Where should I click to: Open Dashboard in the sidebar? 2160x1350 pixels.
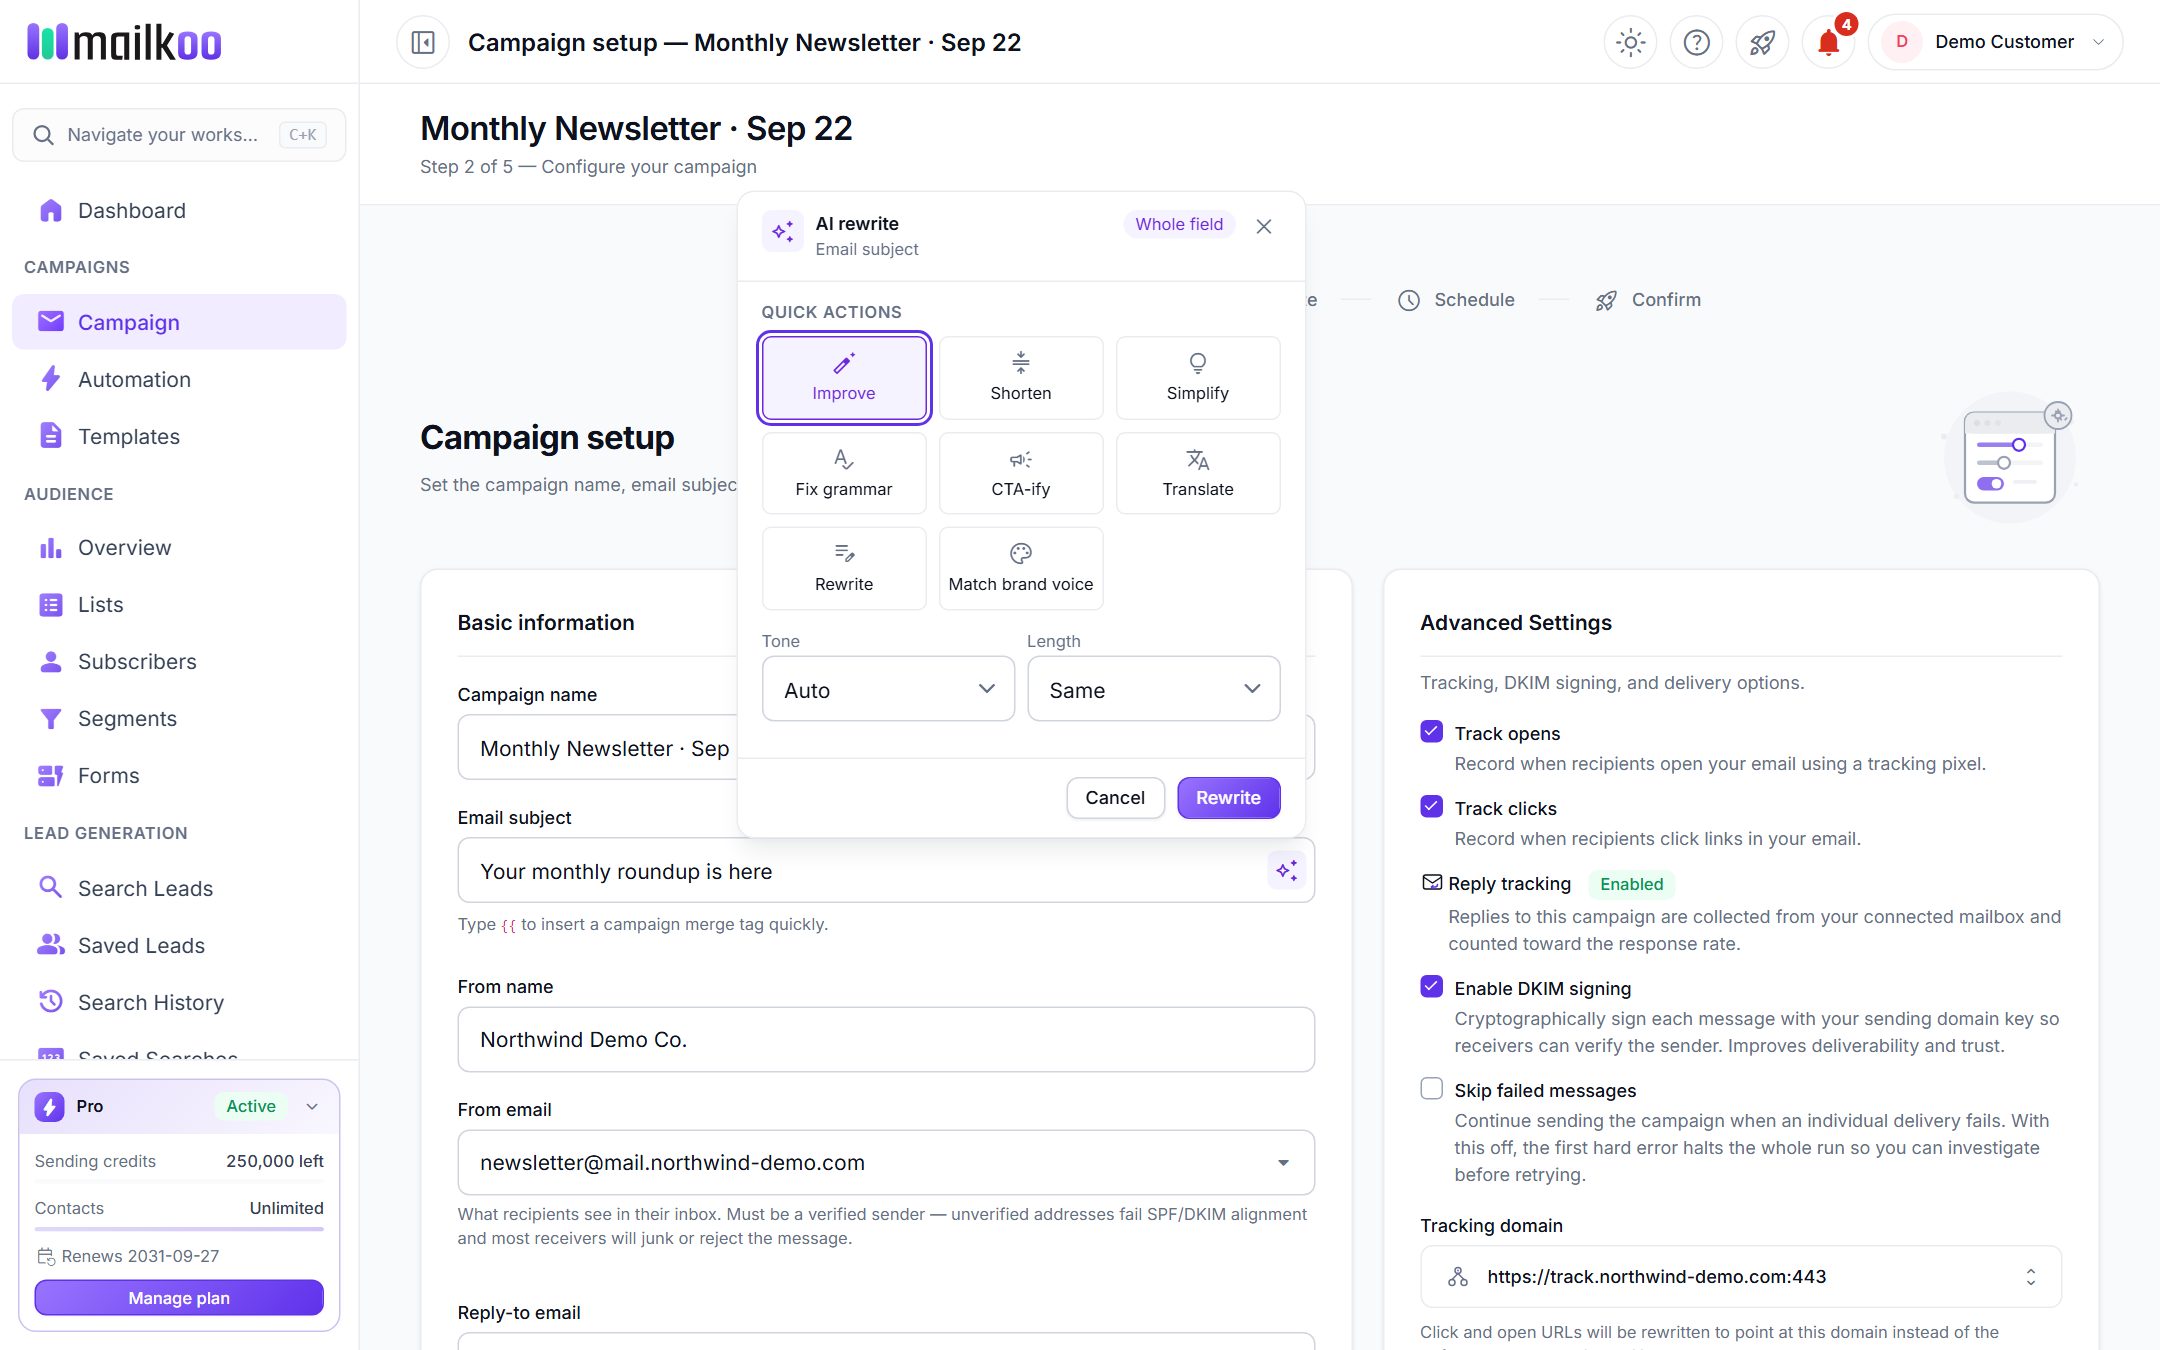pos(179,211)
